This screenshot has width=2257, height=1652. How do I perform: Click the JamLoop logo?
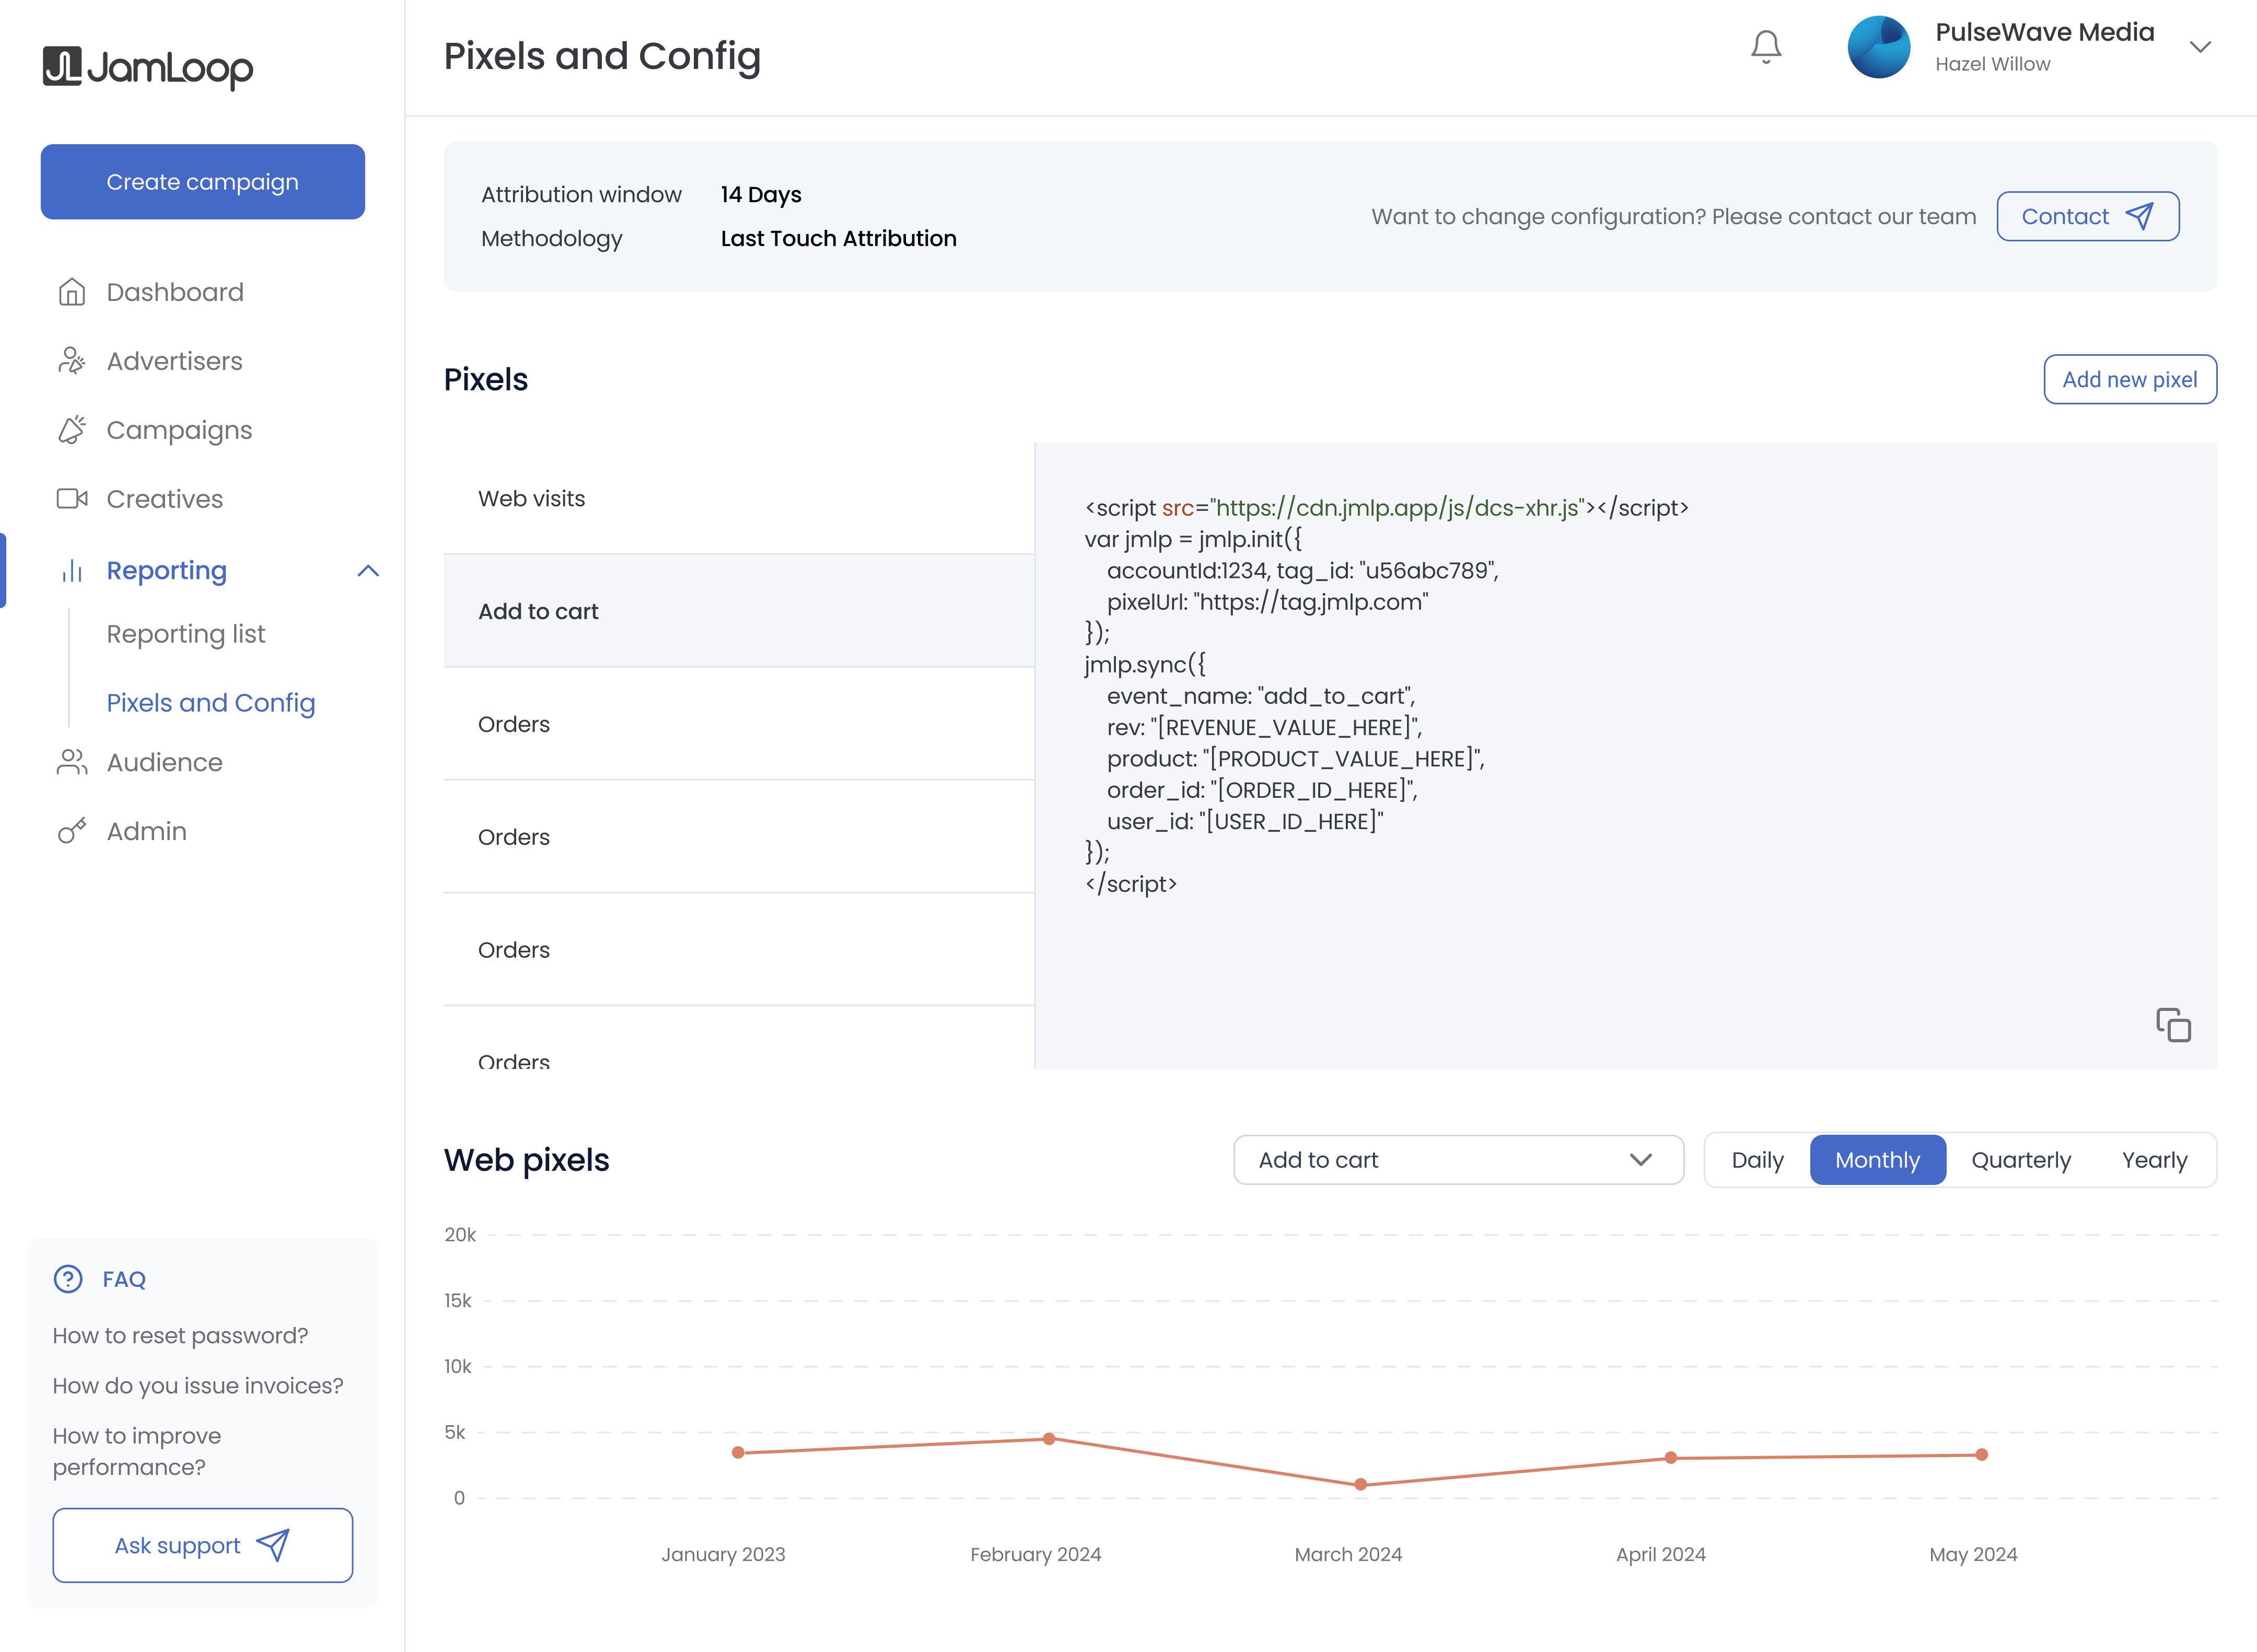point(148,67)
